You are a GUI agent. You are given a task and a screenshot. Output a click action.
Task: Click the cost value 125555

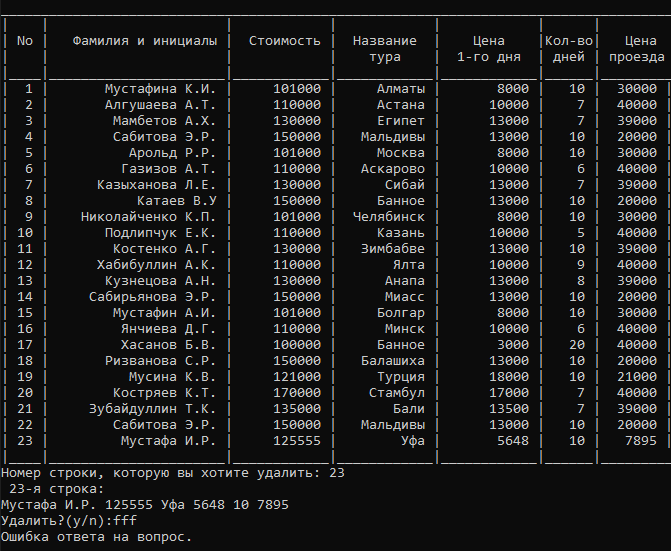pyautogui.click(x=297, y=441)
